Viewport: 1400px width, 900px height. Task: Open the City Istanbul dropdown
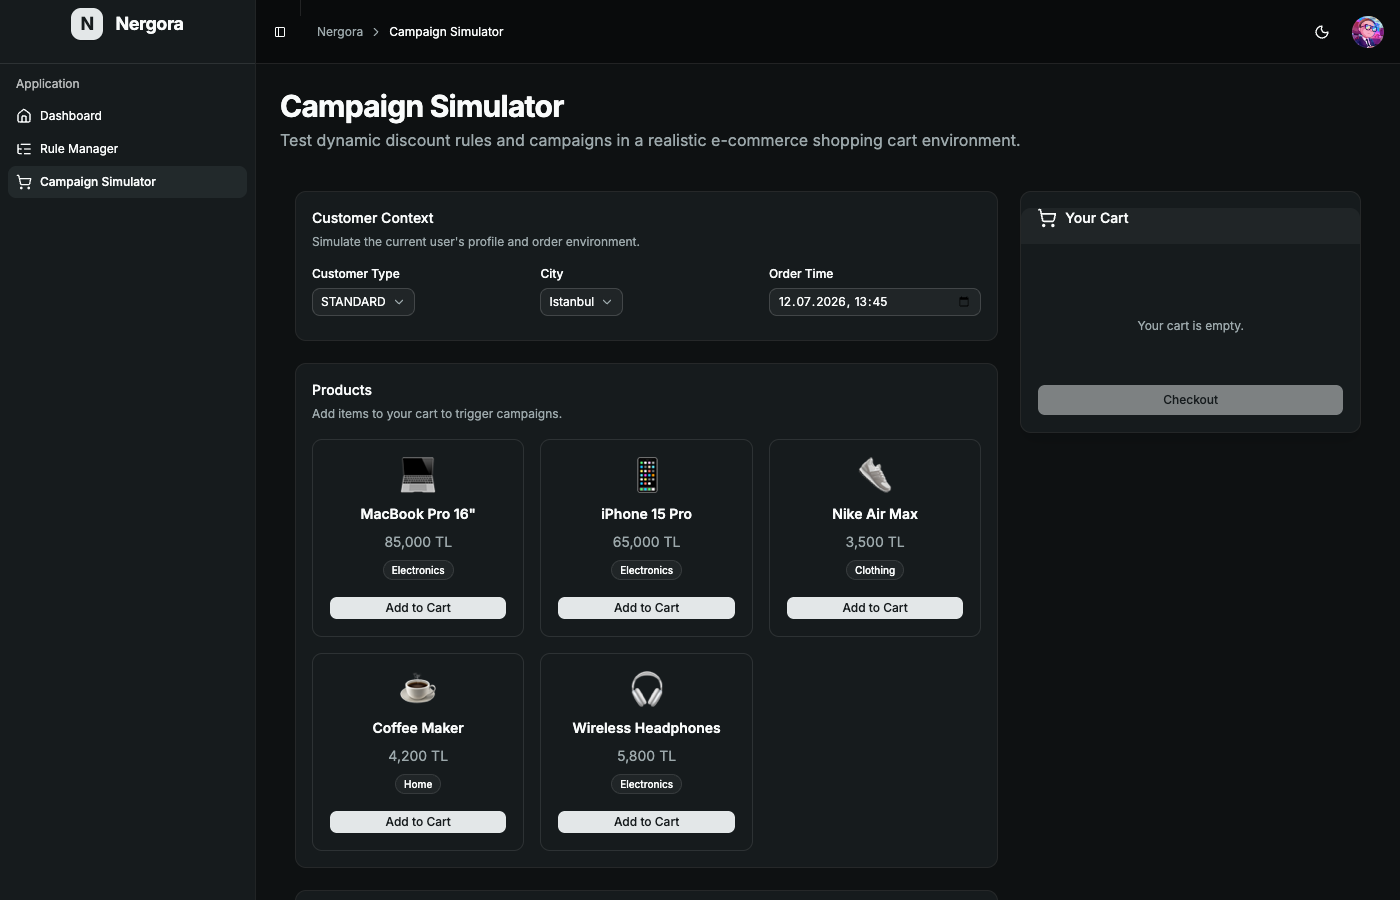coord(581,302)
